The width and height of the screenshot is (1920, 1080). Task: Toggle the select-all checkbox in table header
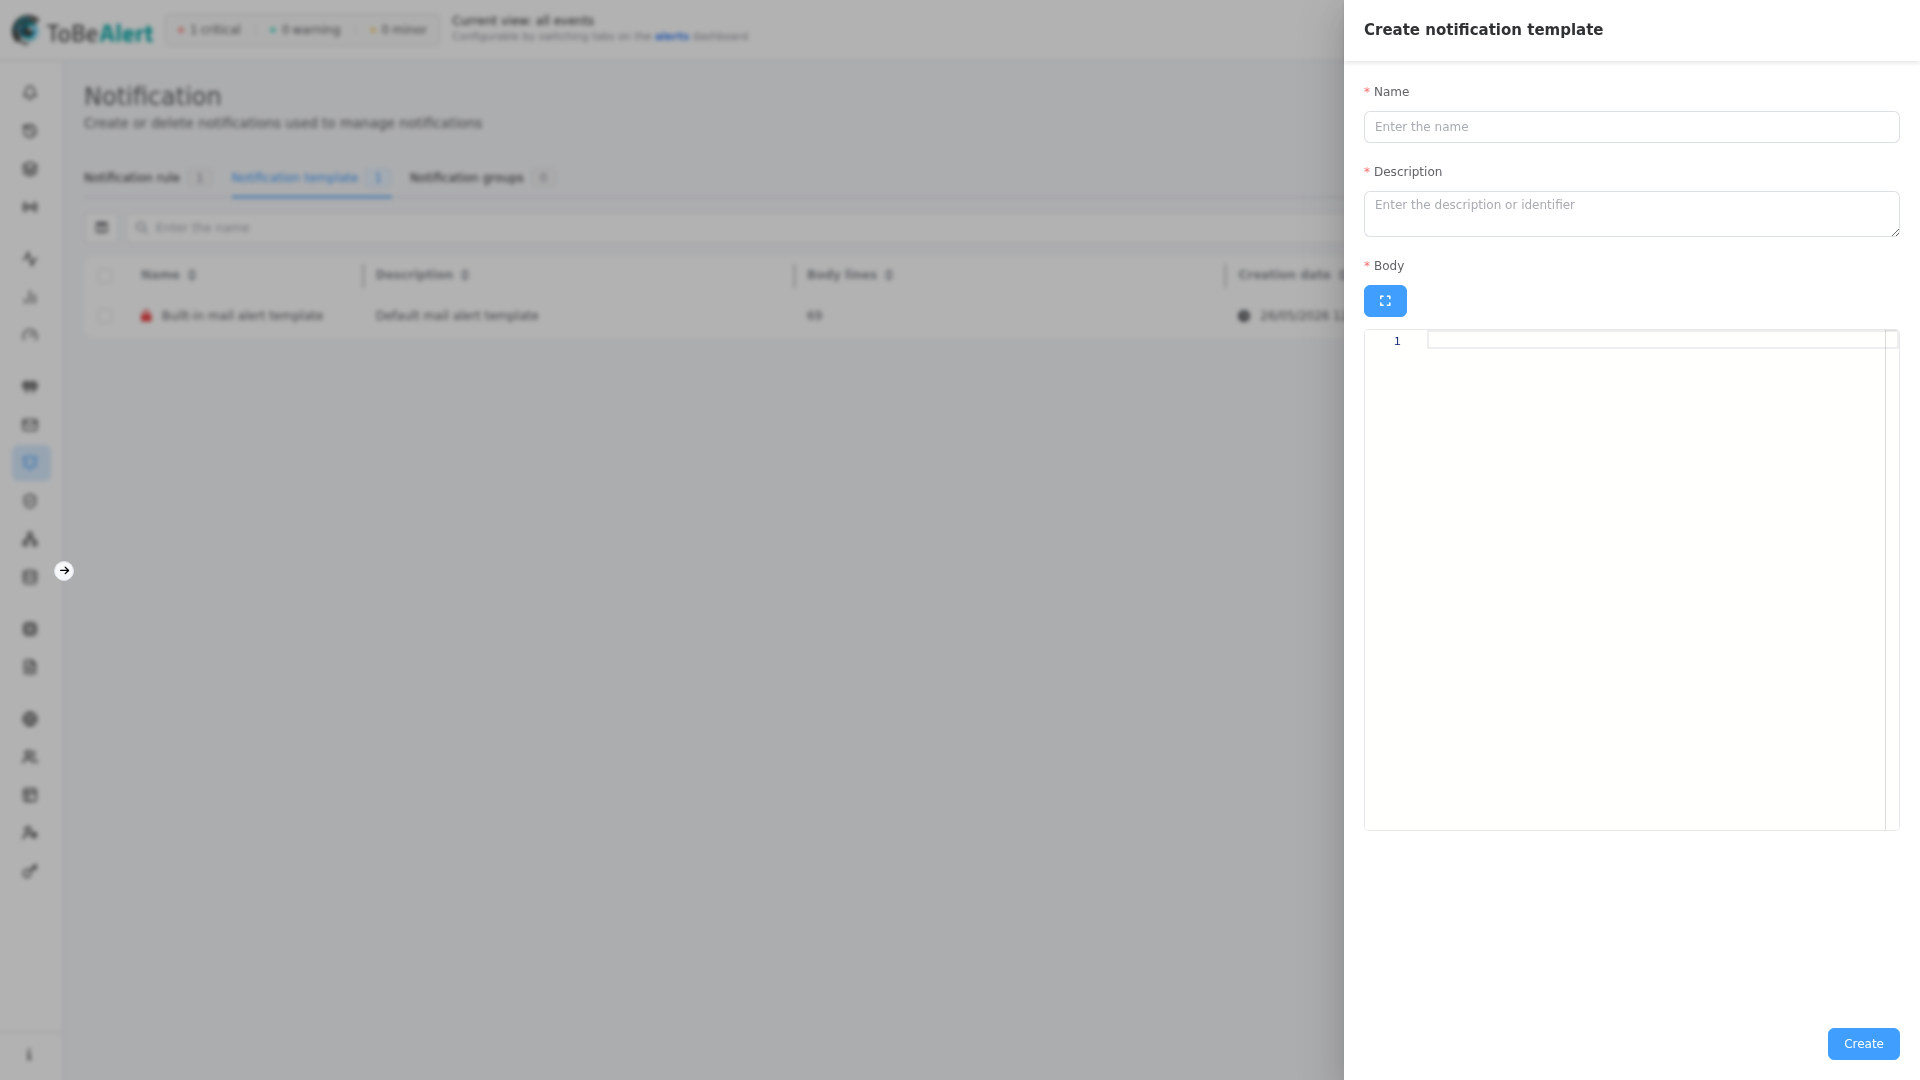click(x=105, y=275)
